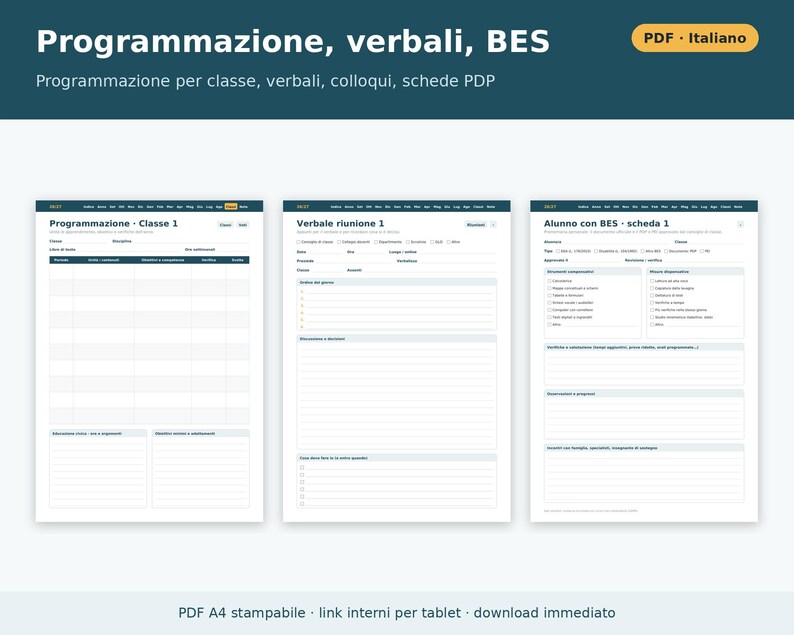
Task: Open the Verbale riunione 1 page thumbnail
Action: (x=396, y=361)
